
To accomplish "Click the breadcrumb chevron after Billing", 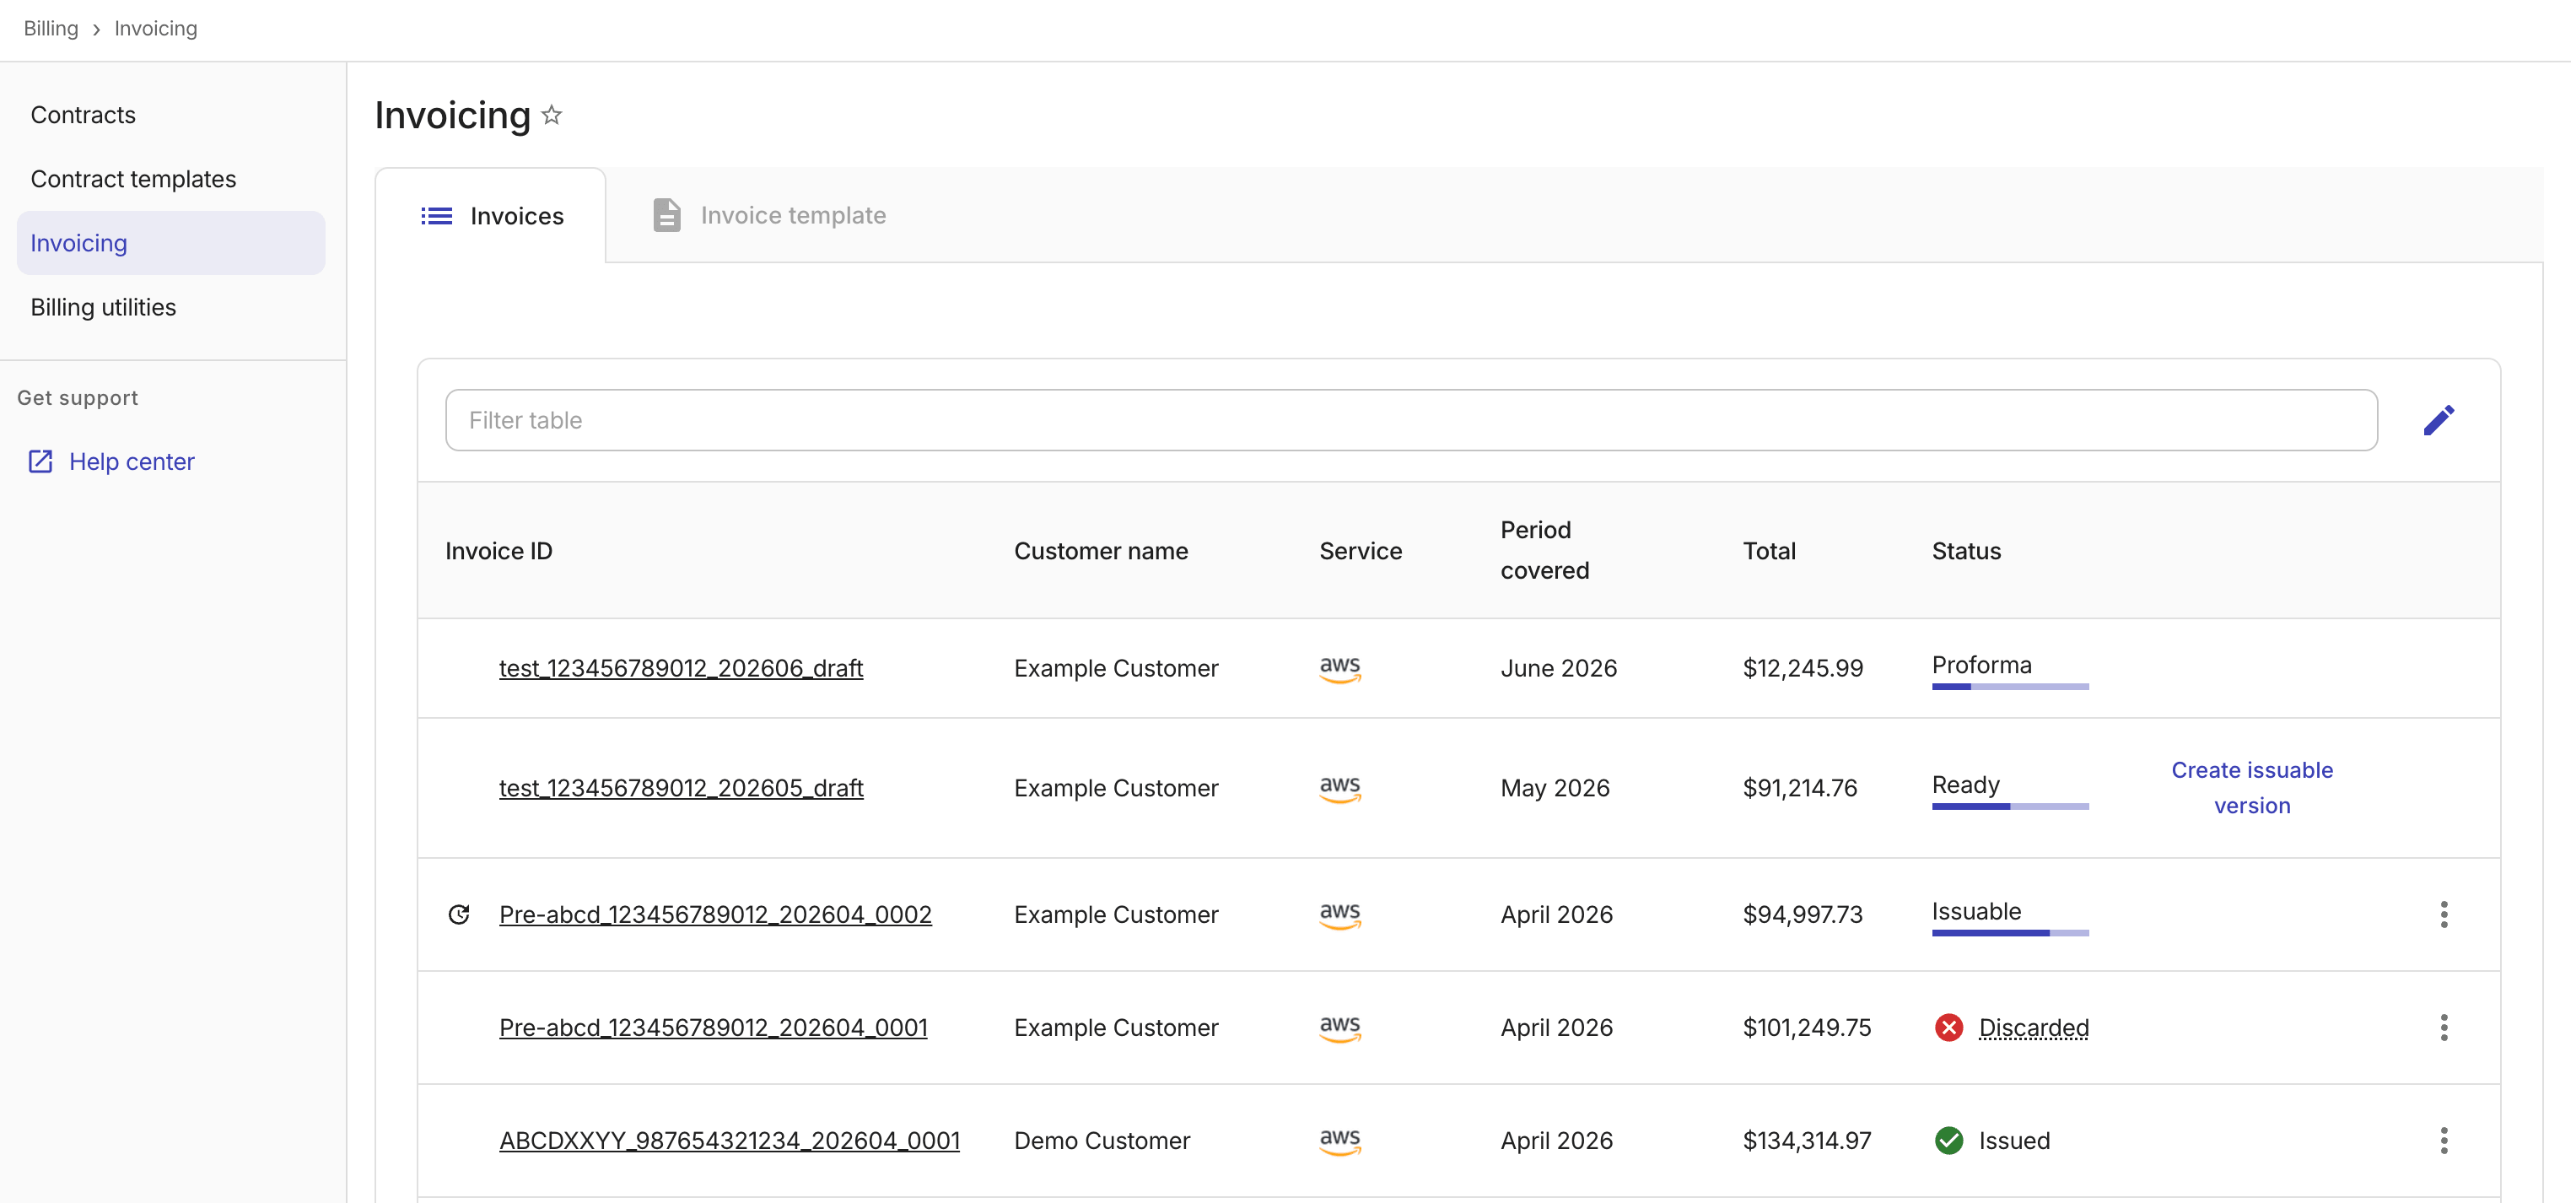I will pyautogui.click(x=96, y=29).
